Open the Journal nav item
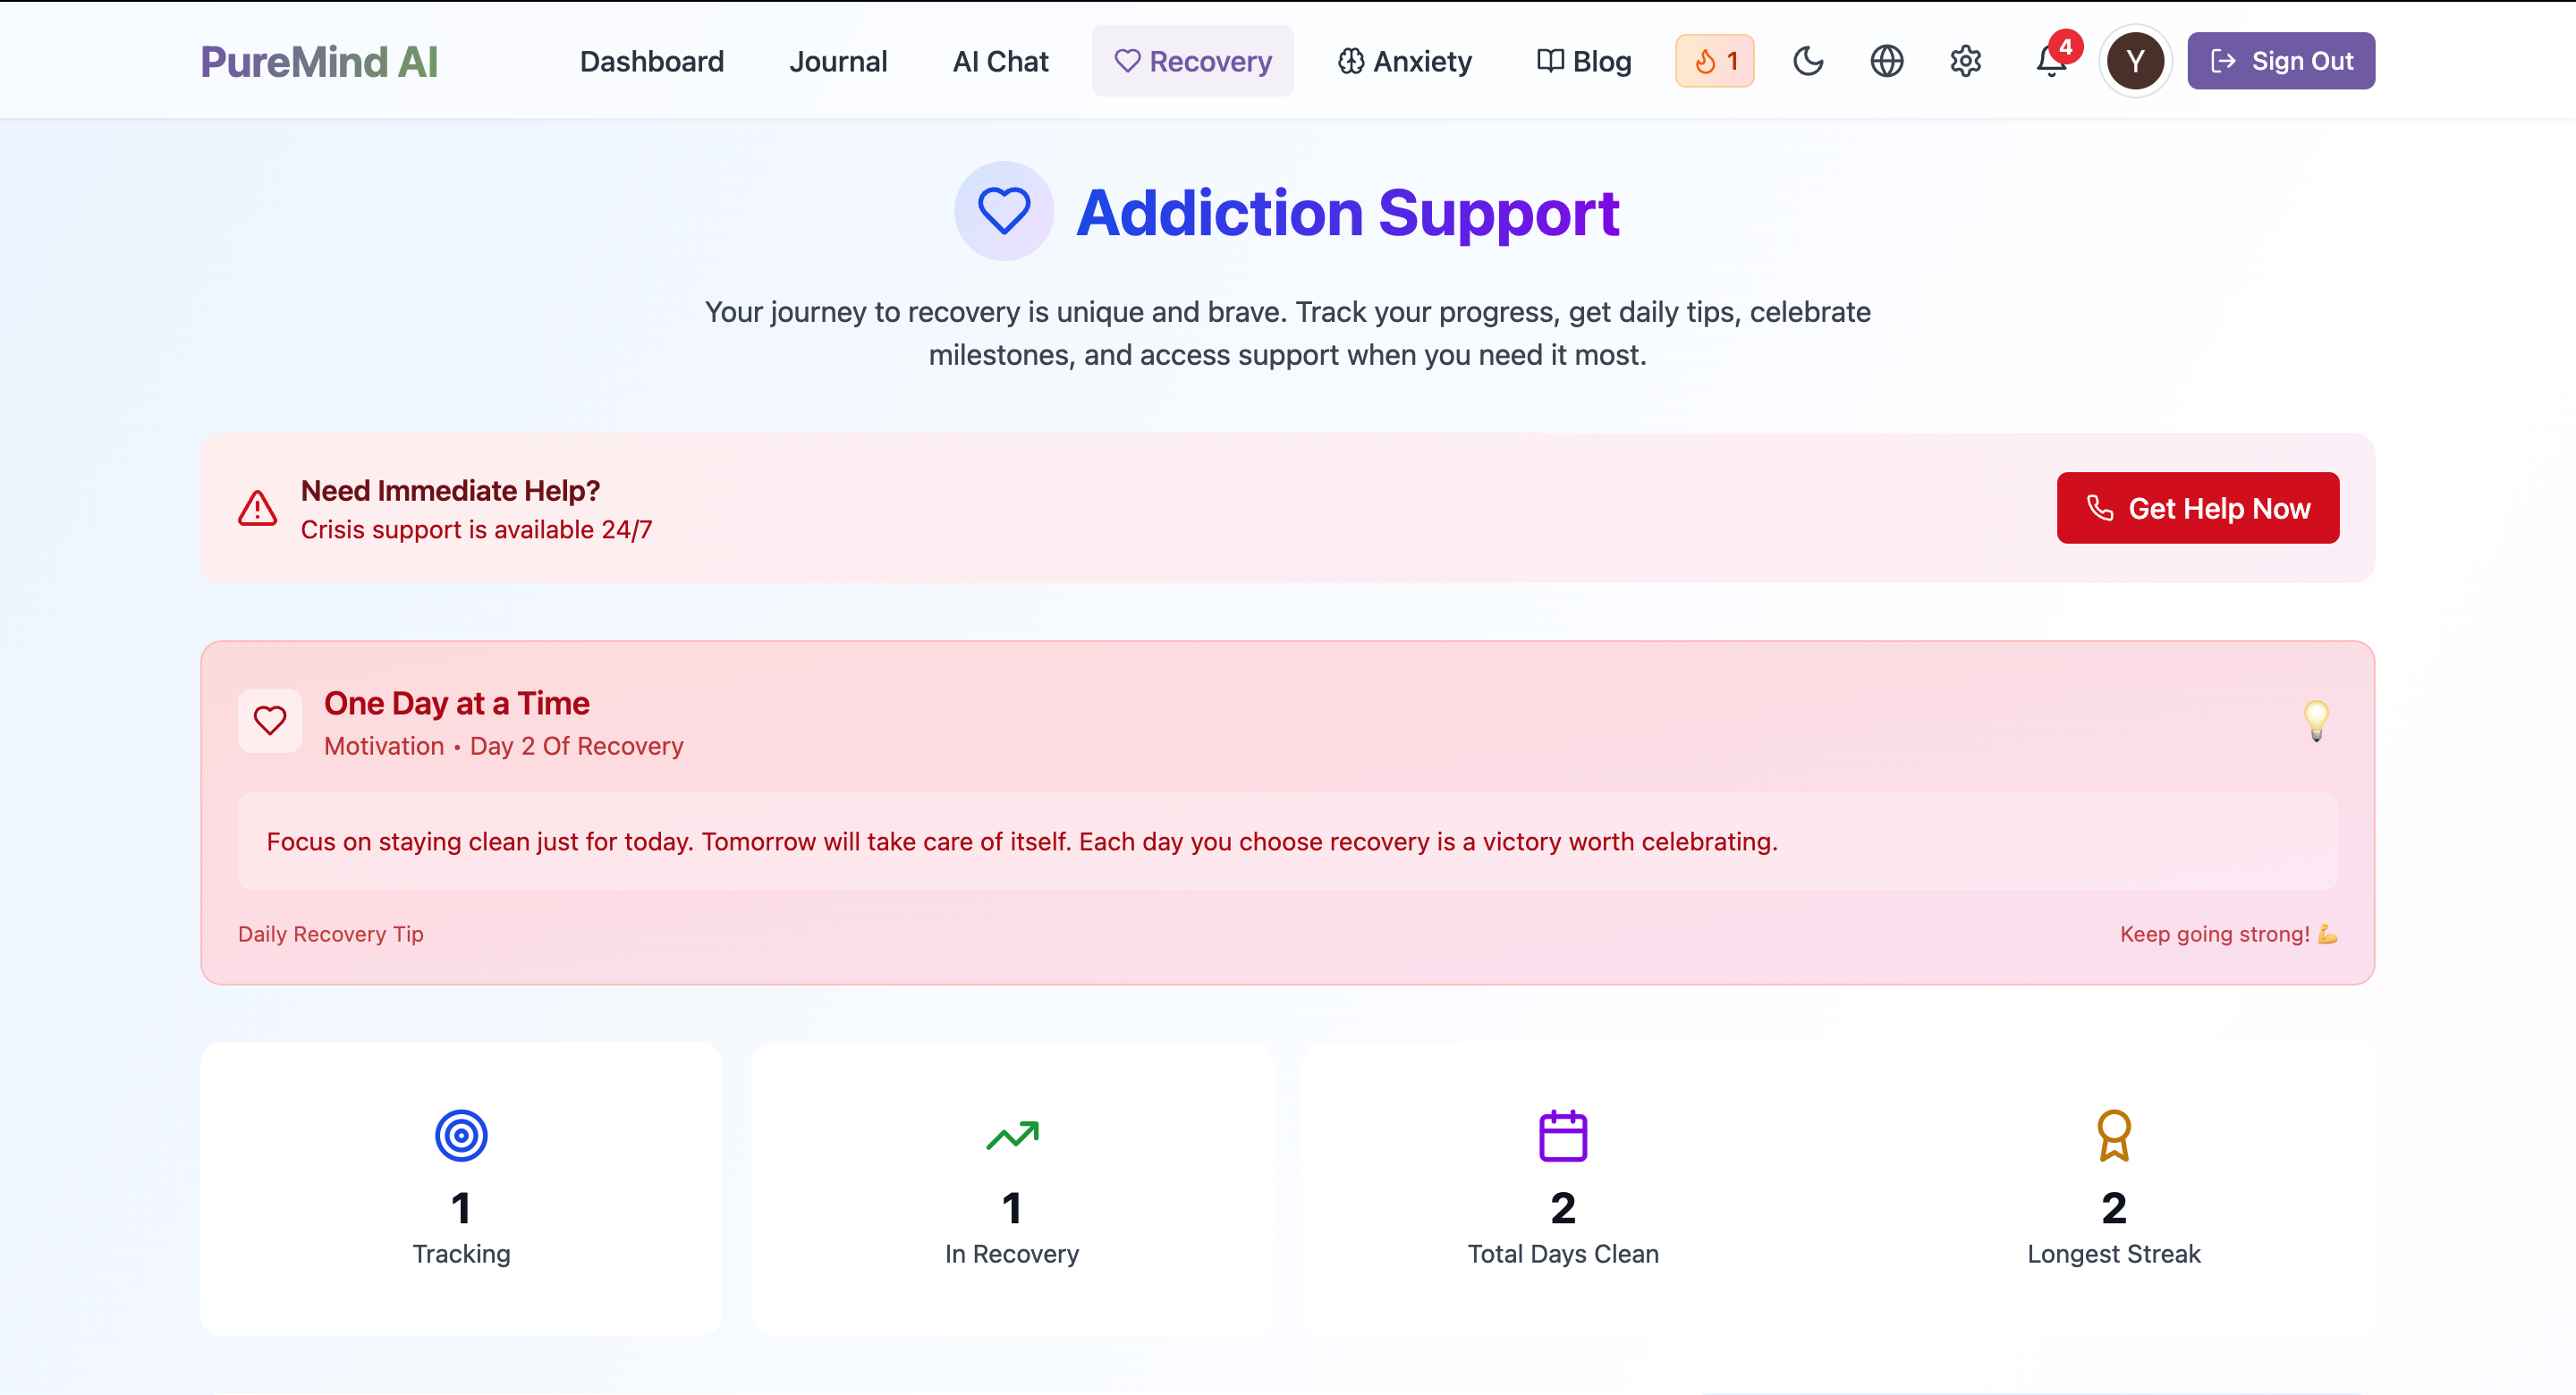 (838, 61)
